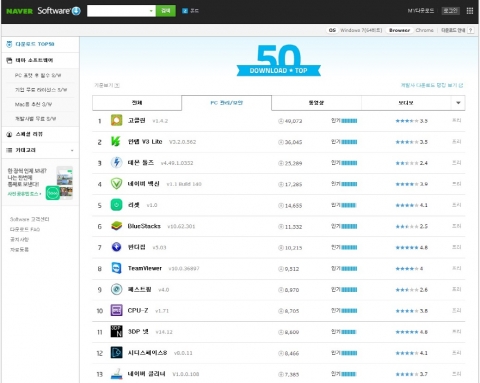
Task: Go to the NAVER home logo
Action: pyautogui.click(x=19, y=11)
